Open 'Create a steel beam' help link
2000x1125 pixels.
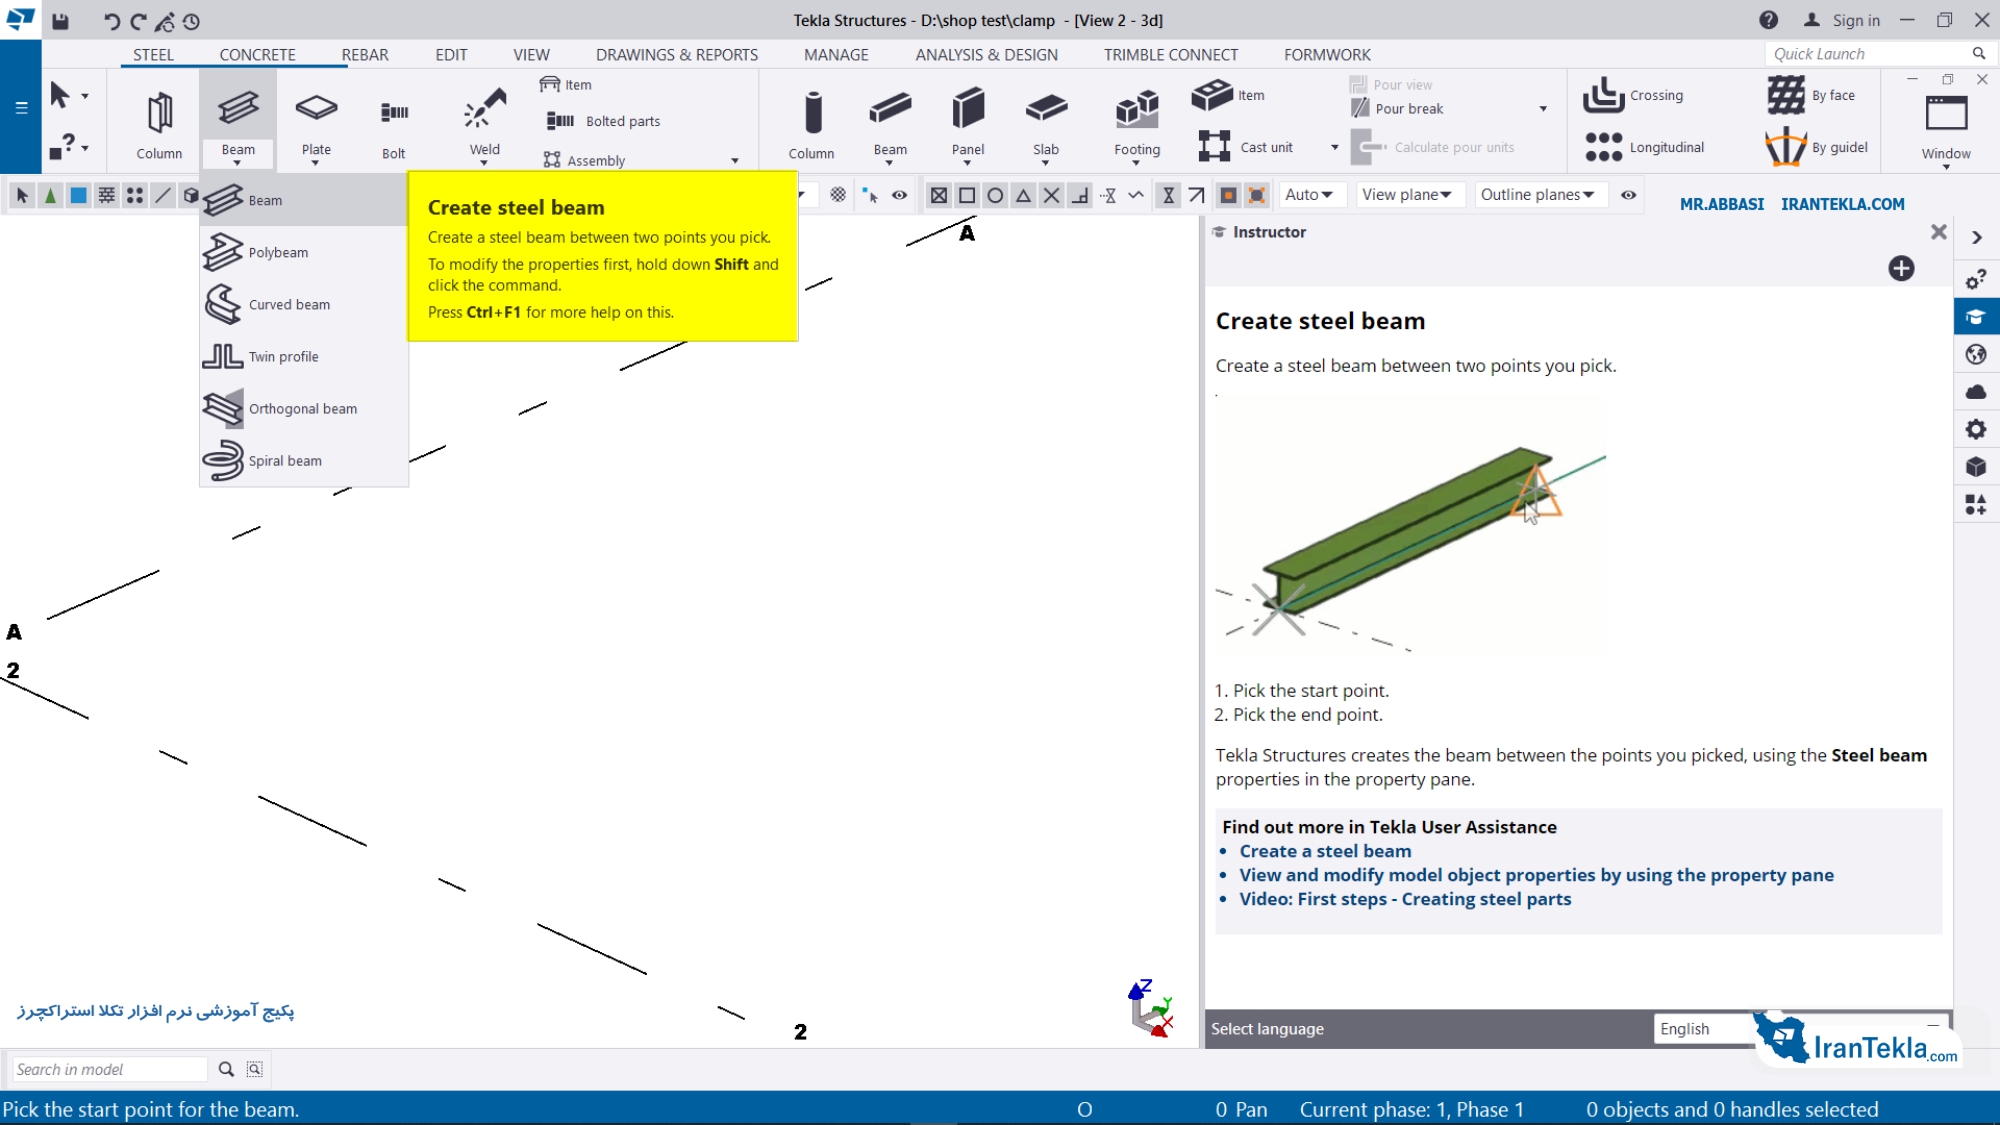tap(1325, 851)
